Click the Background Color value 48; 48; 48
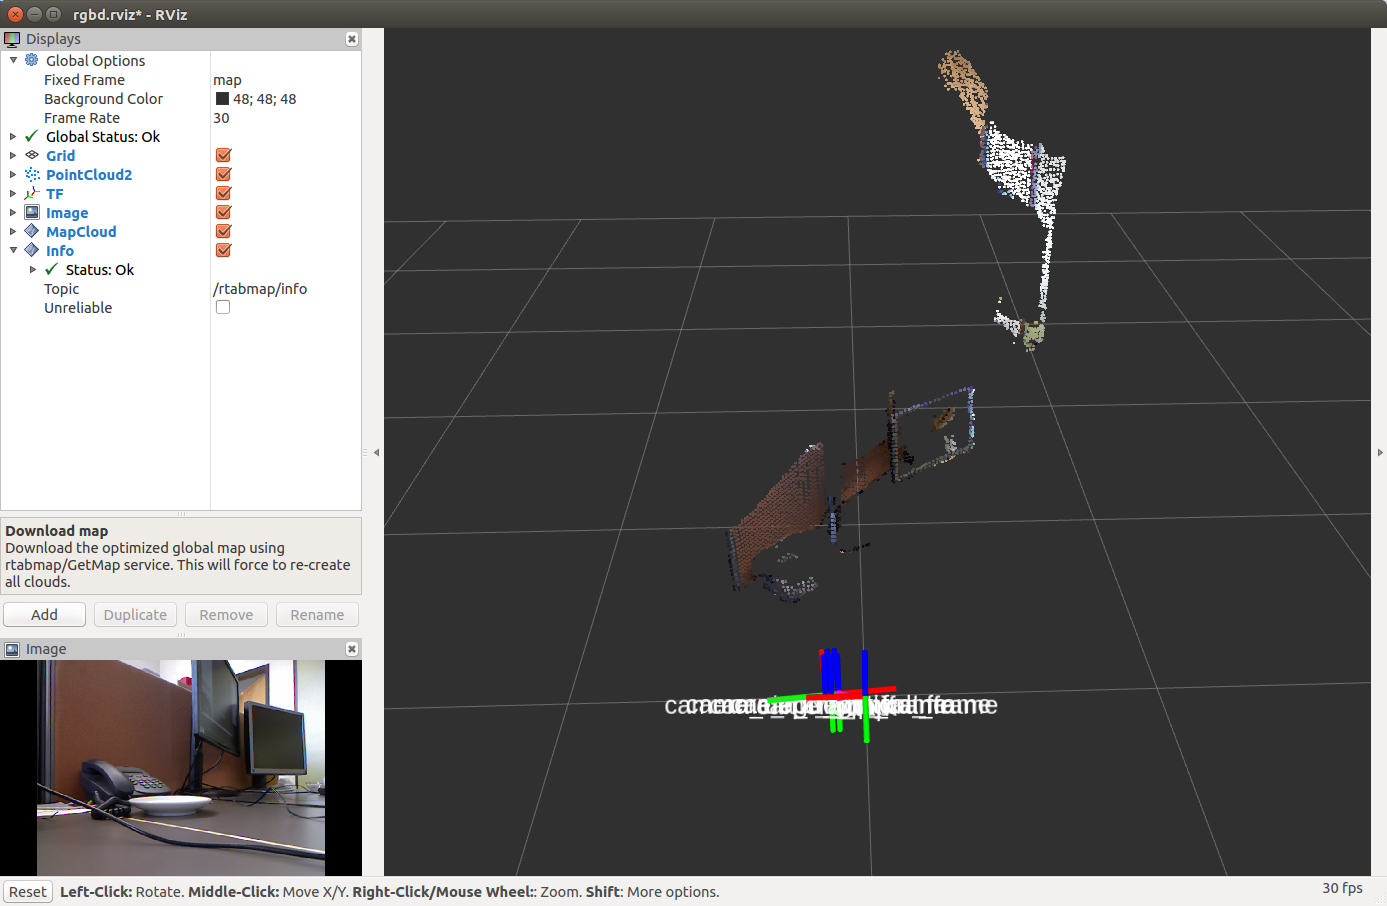 265,99
